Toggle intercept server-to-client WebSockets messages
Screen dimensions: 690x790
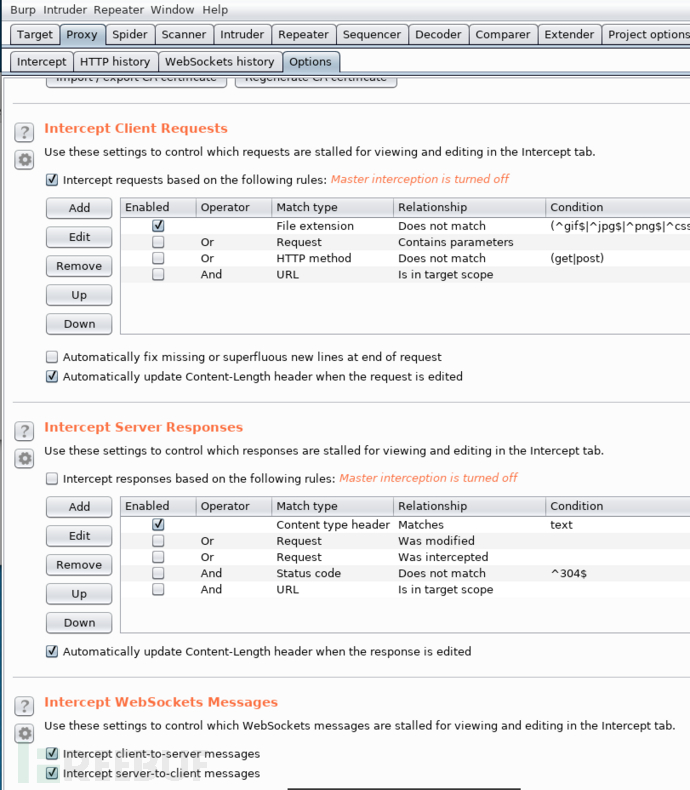52,773
